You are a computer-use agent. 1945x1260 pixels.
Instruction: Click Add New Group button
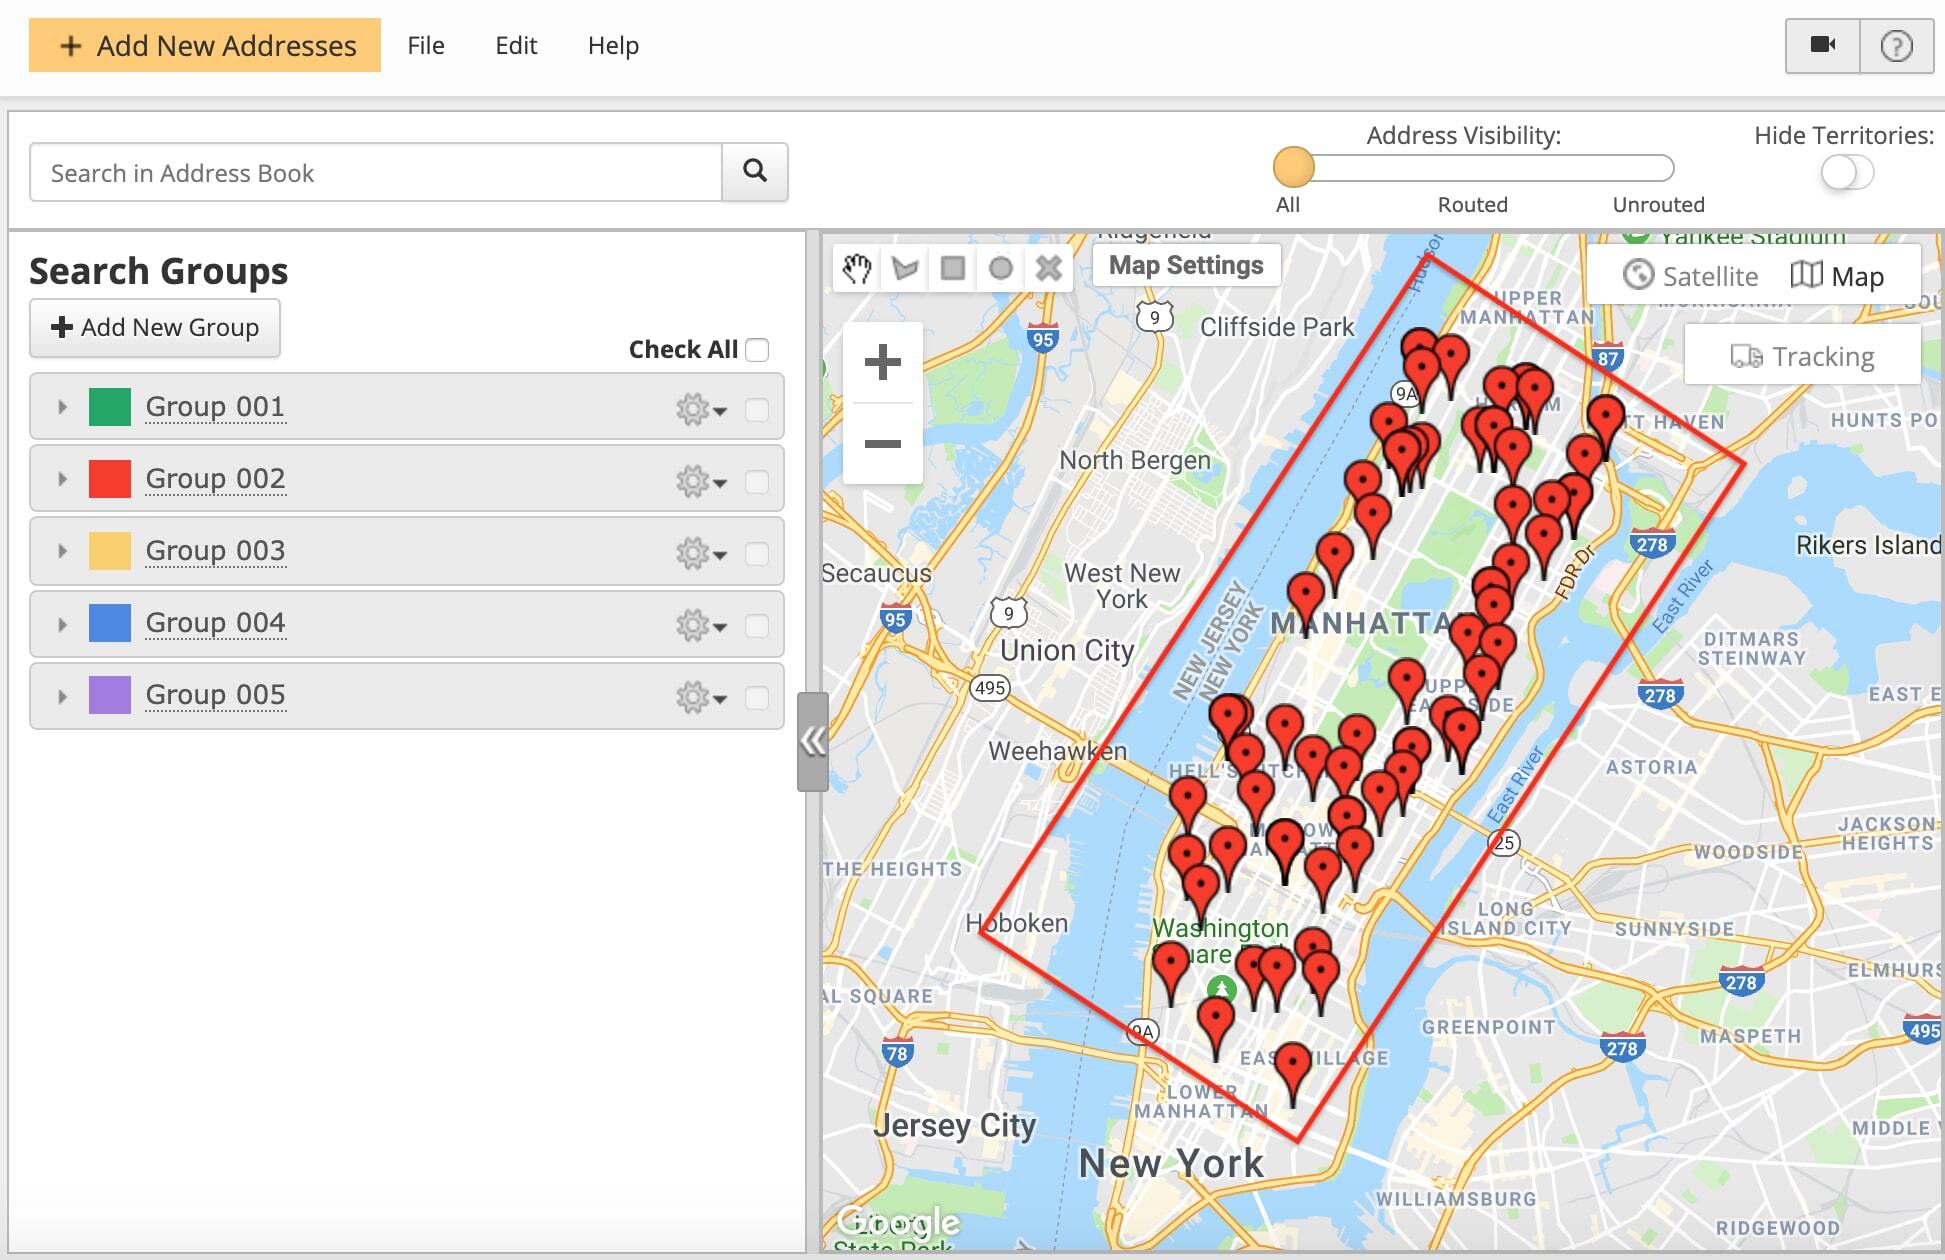[x=156, y=326]
